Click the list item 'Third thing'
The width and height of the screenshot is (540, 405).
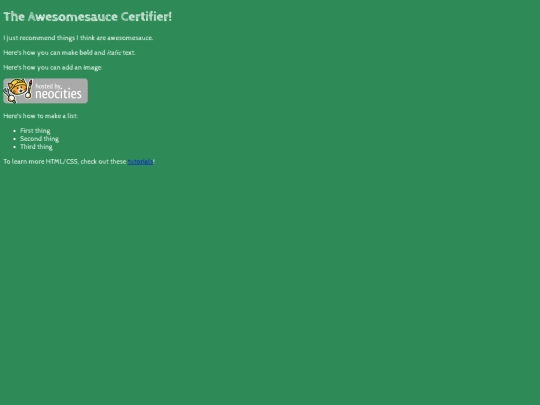[x=36, y=147]
